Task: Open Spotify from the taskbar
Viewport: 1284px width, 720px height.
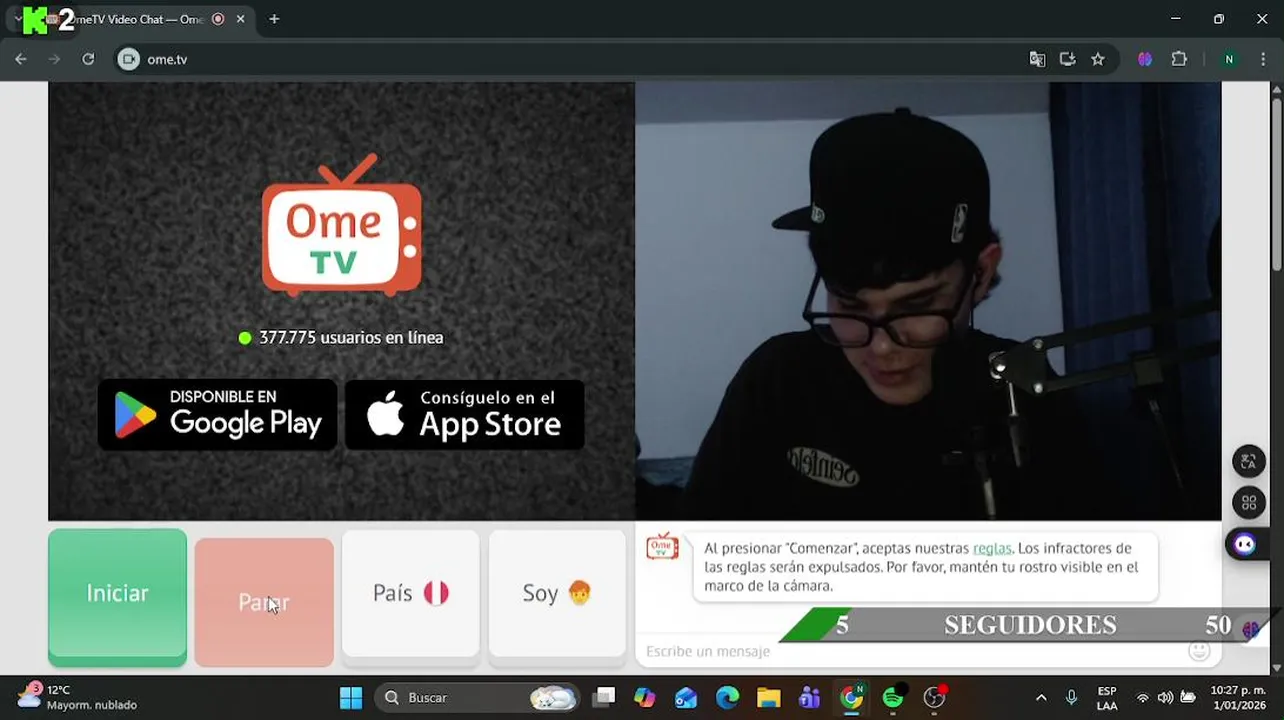Action: coord(893,697)
